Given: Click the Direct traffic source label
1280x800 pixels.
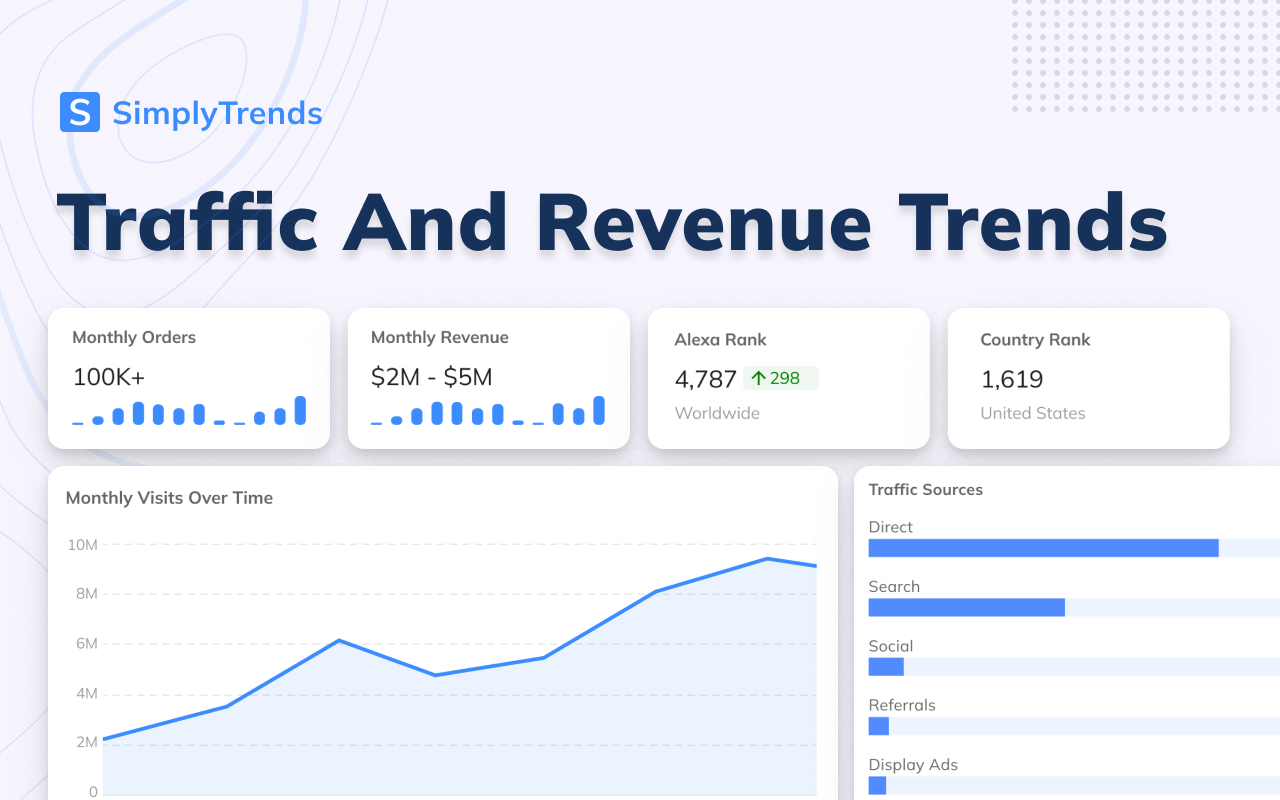Looking at the screenshot, I should click(x=891, y=527).
